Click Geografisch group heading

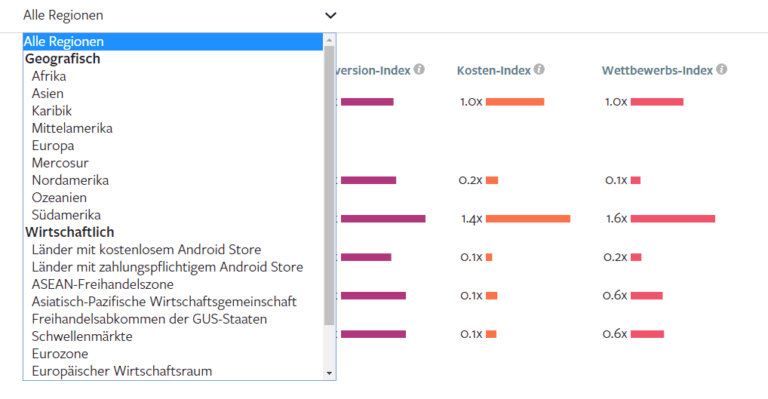(x=63, y=59)
